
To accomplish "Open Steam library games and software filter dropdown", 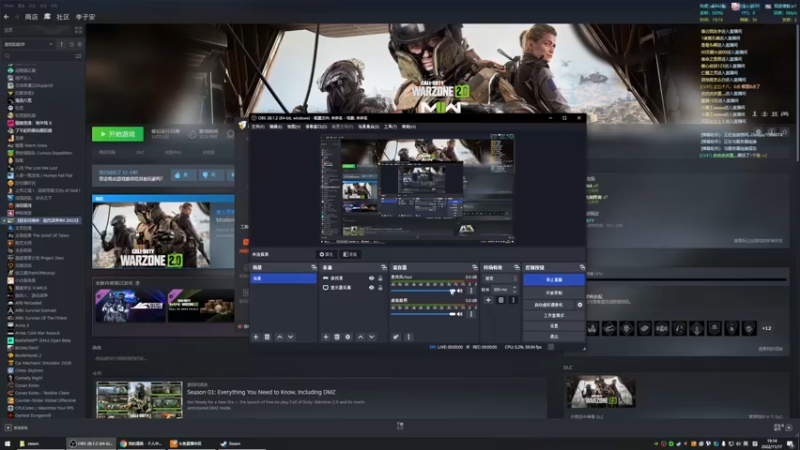I will [x=29, y=44].
